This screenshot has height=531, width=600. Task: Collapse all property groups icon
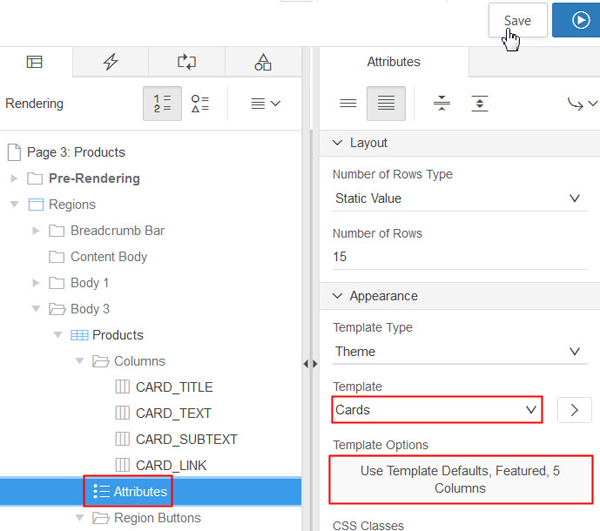pos(442,103)
